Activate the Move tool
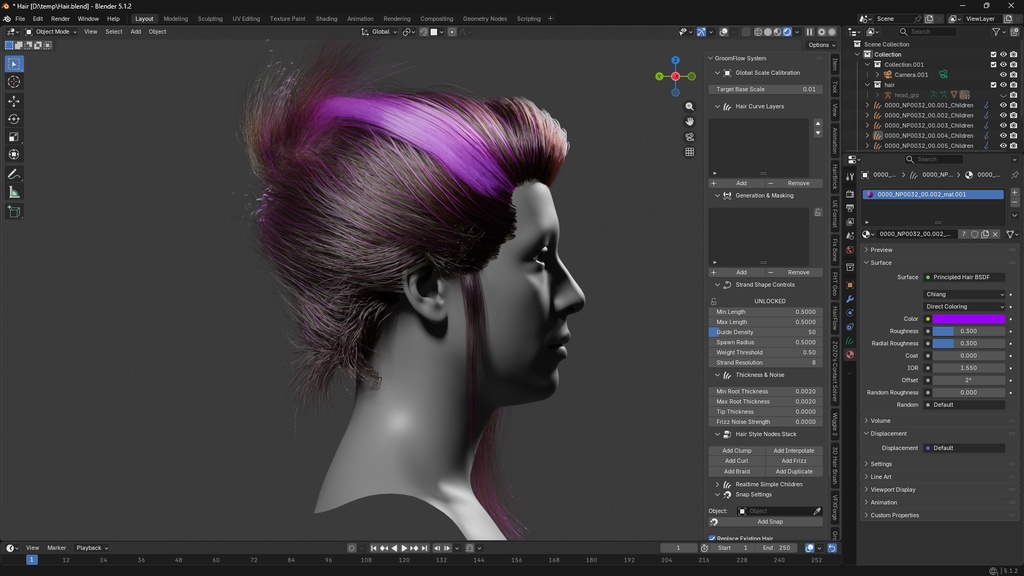This screenshot has height=576, width=1024. [x=14, y=101]
